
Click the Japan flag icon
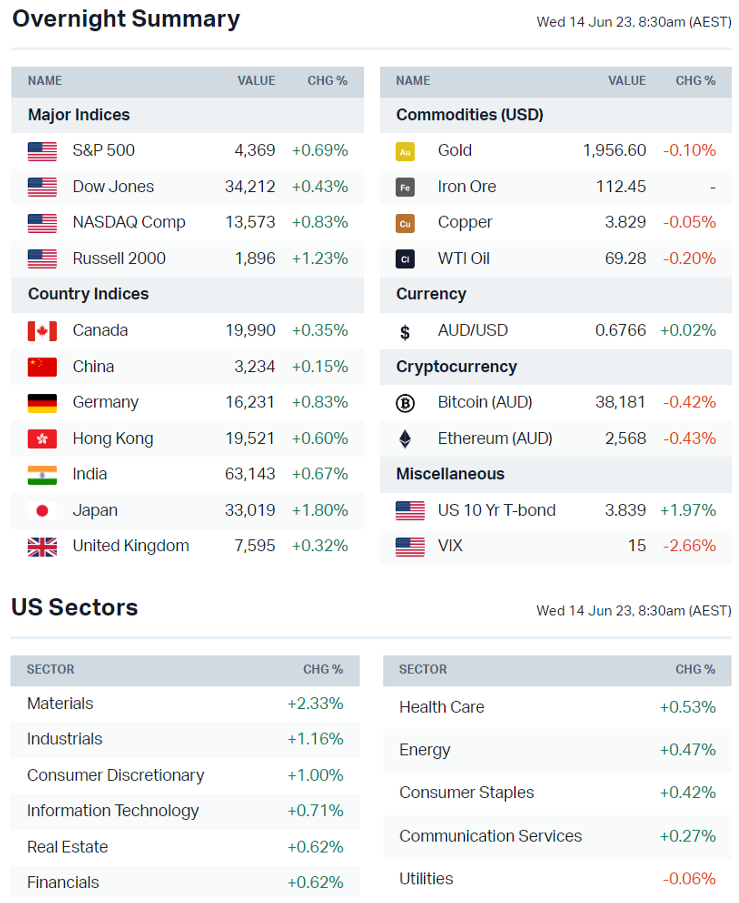(42, 511)
